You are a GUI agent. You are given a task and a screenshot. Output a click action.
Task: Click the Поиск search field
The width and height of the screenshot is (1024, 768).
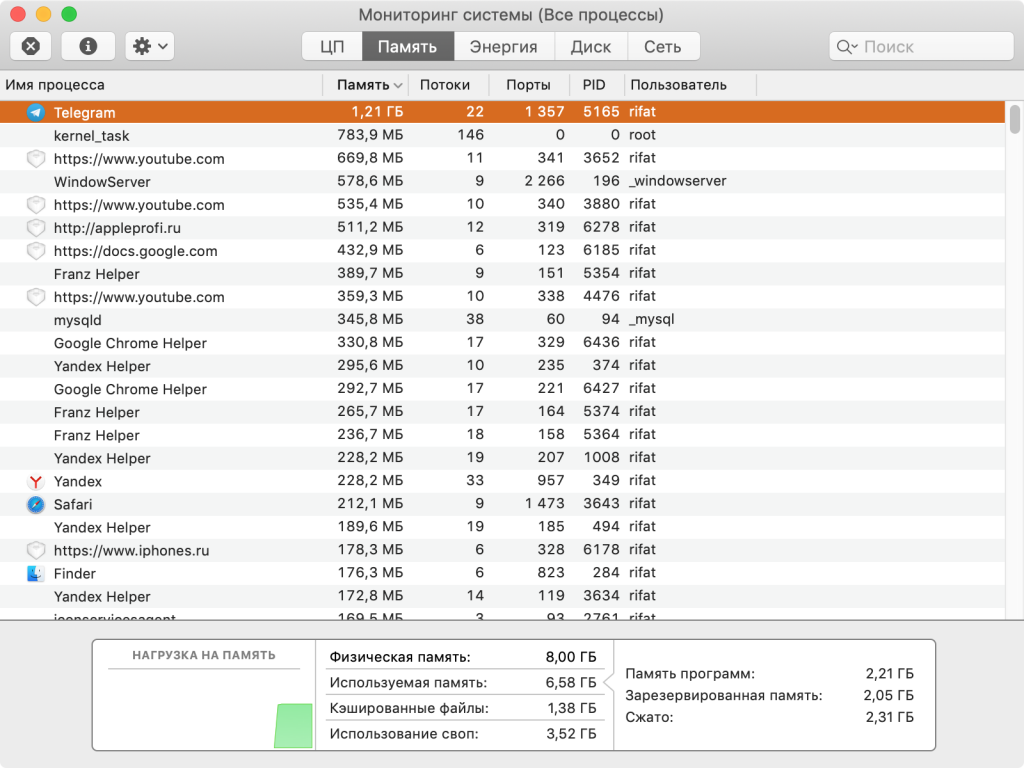tap(921, 46)
